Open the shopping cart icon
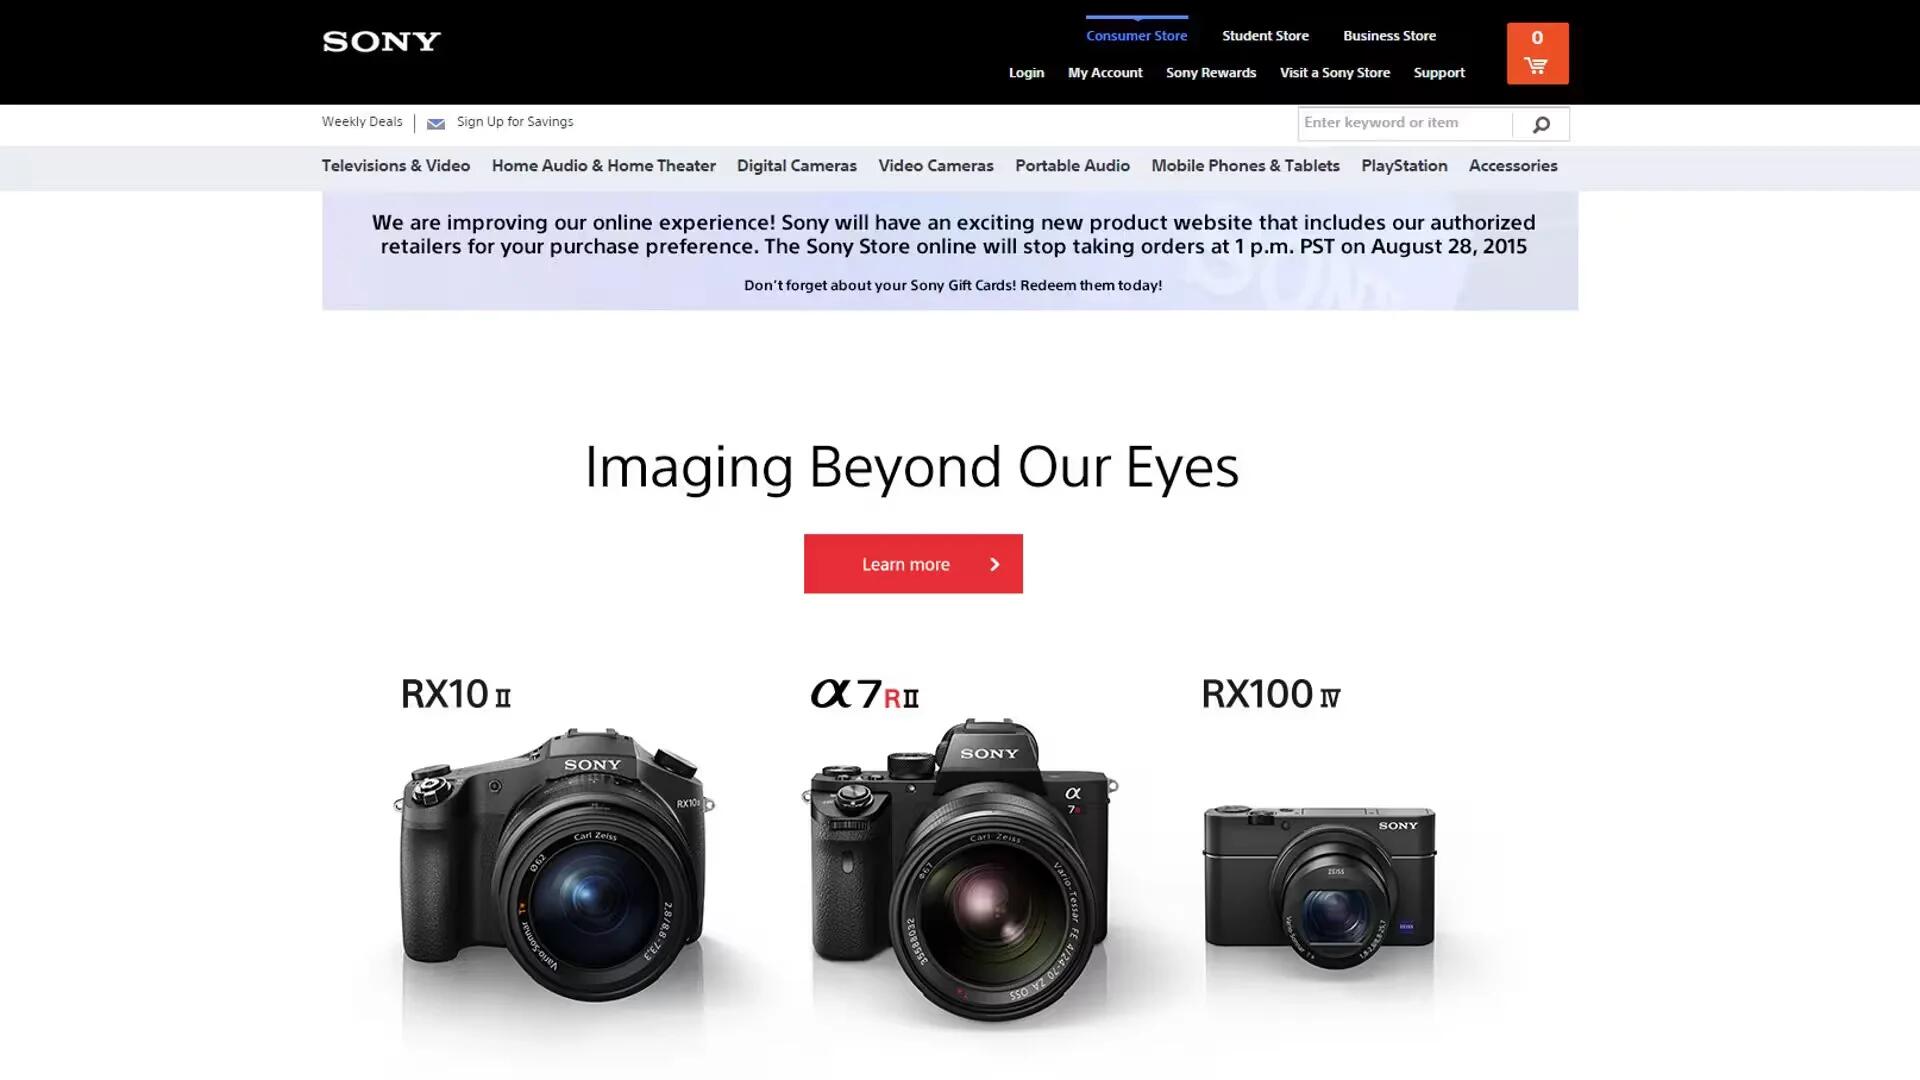The width and height of the screenshot is (1920, 1080). [x=1536, y=66]
